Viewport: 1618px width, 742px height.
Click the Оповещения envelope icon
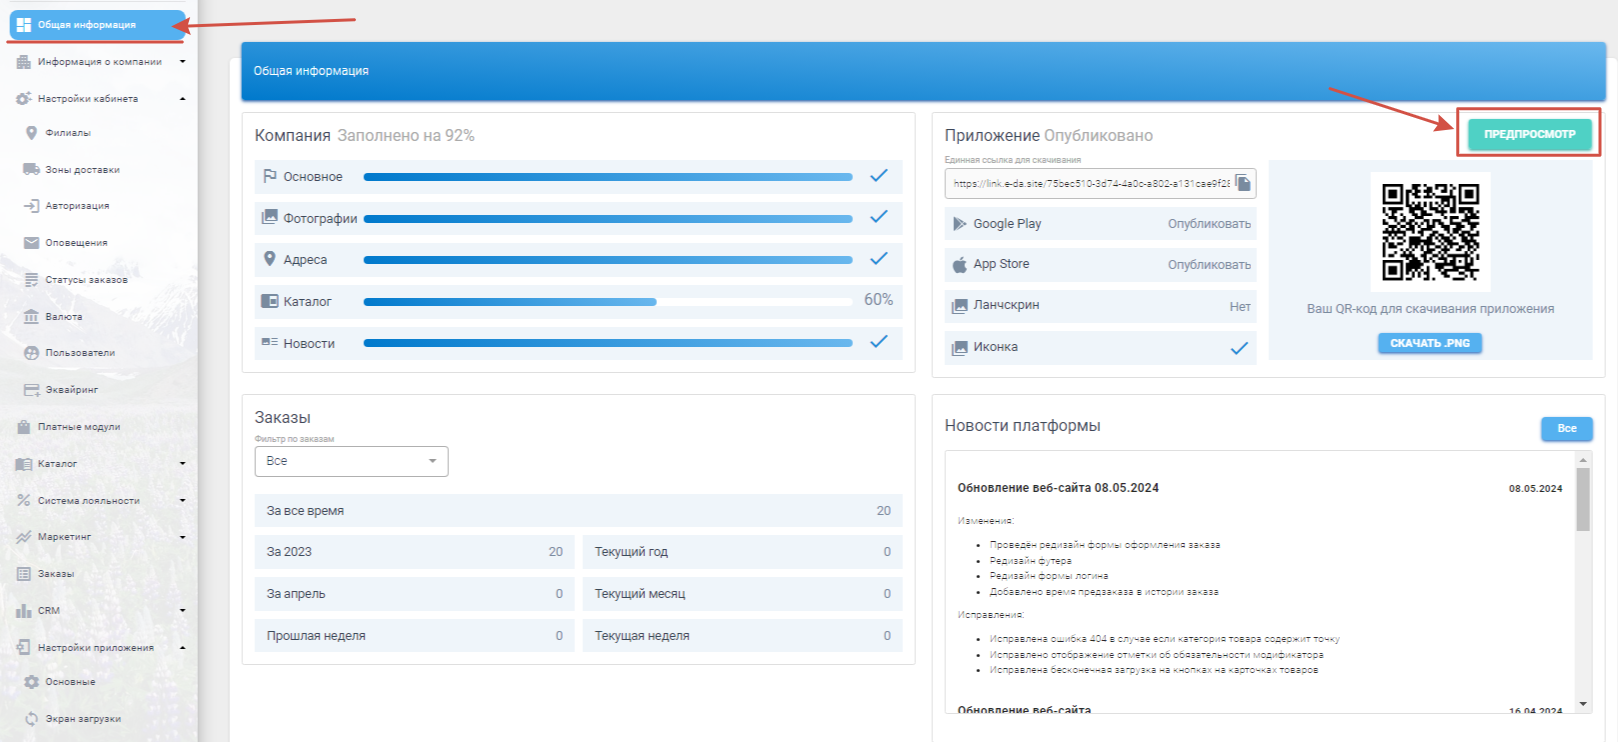pos(31,243)
